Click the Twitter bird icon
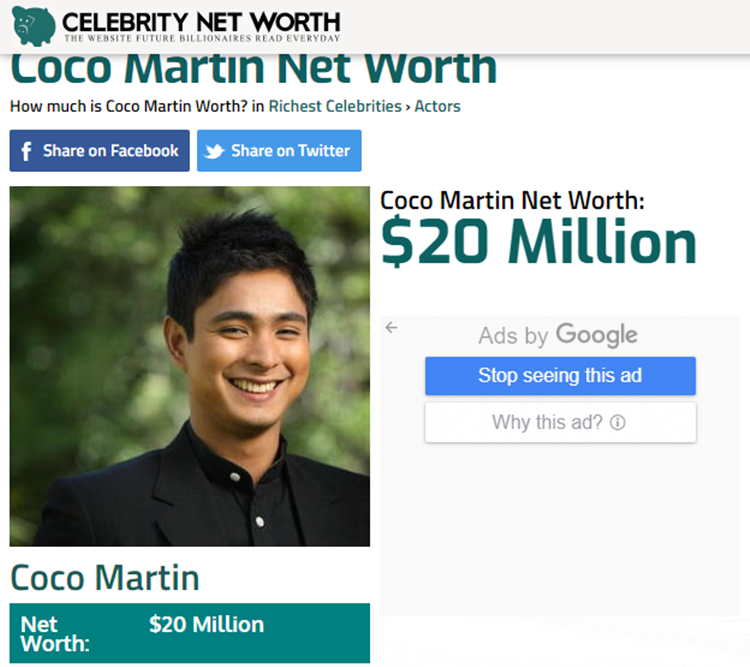 pyautogui.click(x=214, y=151)
